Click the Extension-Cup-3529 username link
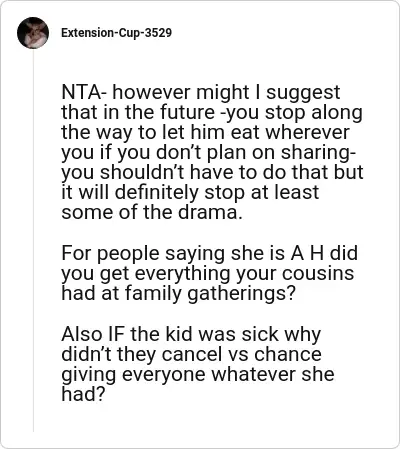 tap(116, 33)
